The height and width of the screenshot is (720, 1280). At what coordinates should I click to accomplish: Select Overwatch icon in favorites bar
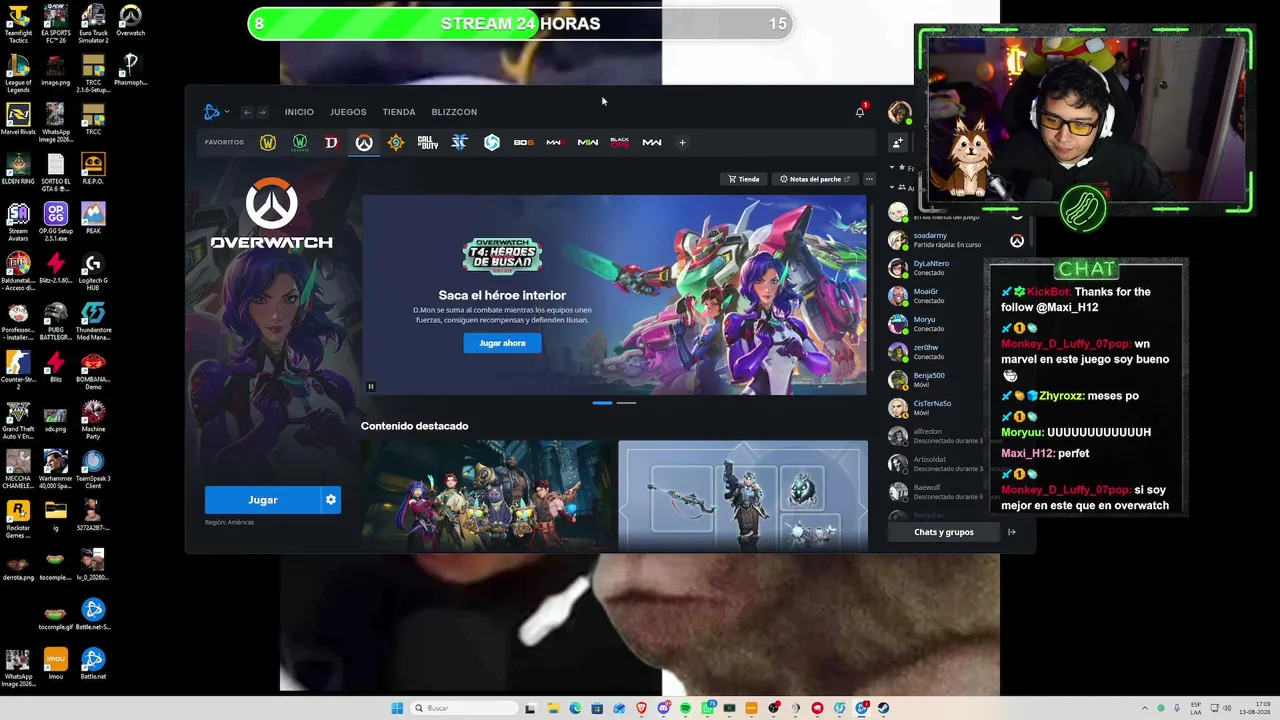tap(364, 143)
